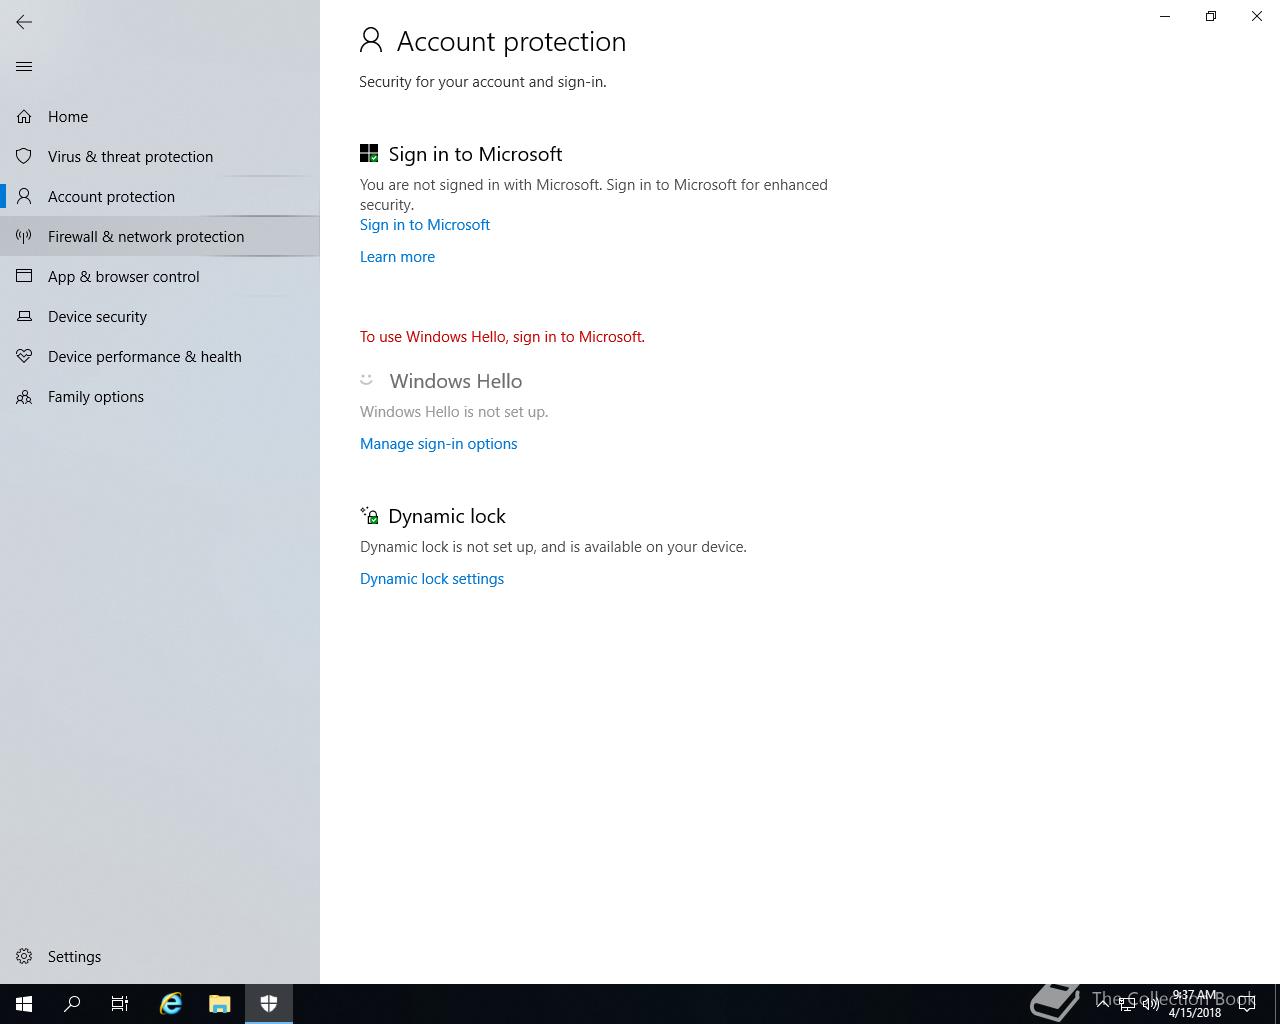Click the Microsoft logo icon beside Sign in

pos(369,153)
